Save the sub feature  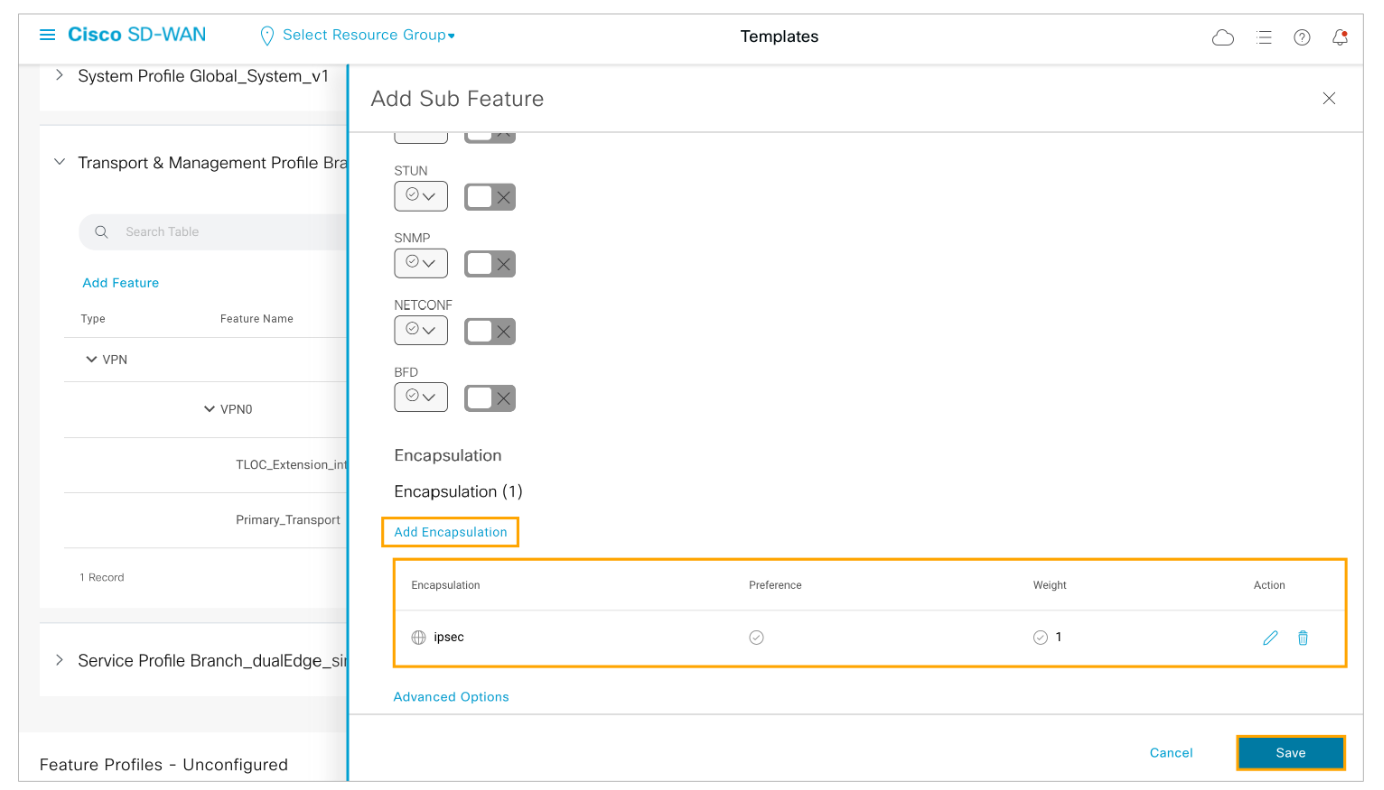click(1290, 753)
